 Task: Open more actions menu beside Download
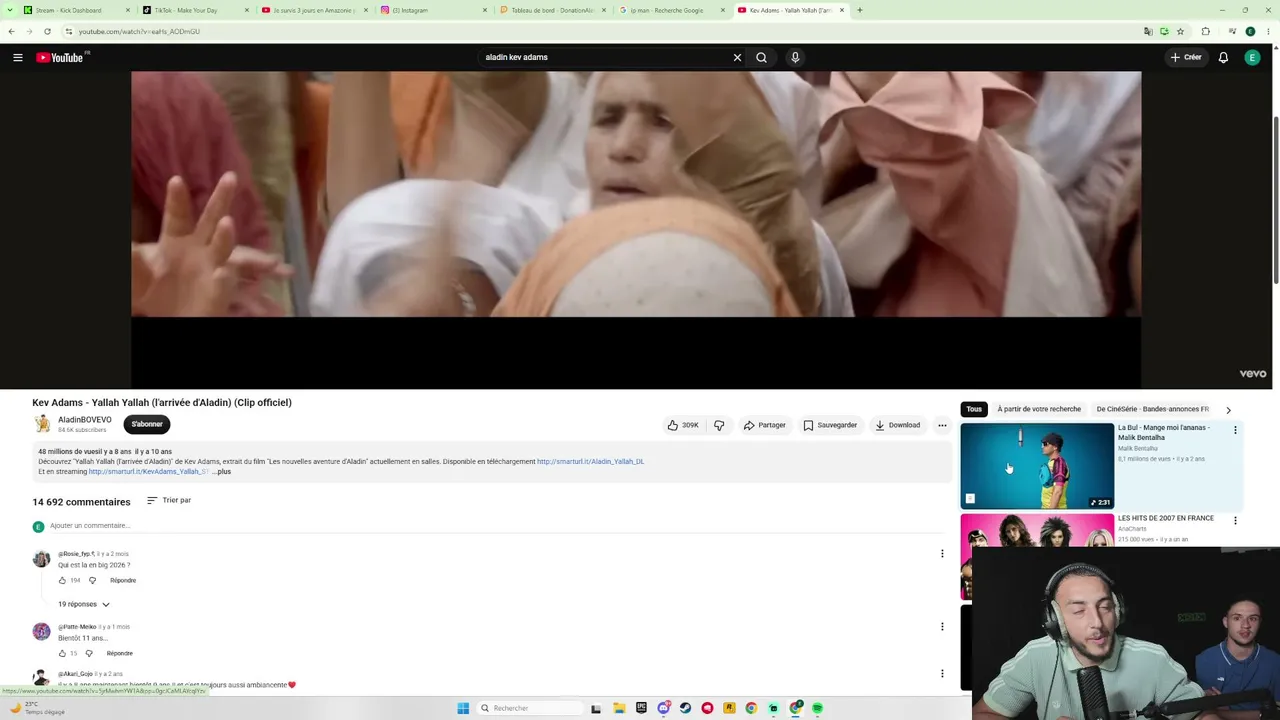click(x=942, y=425)
